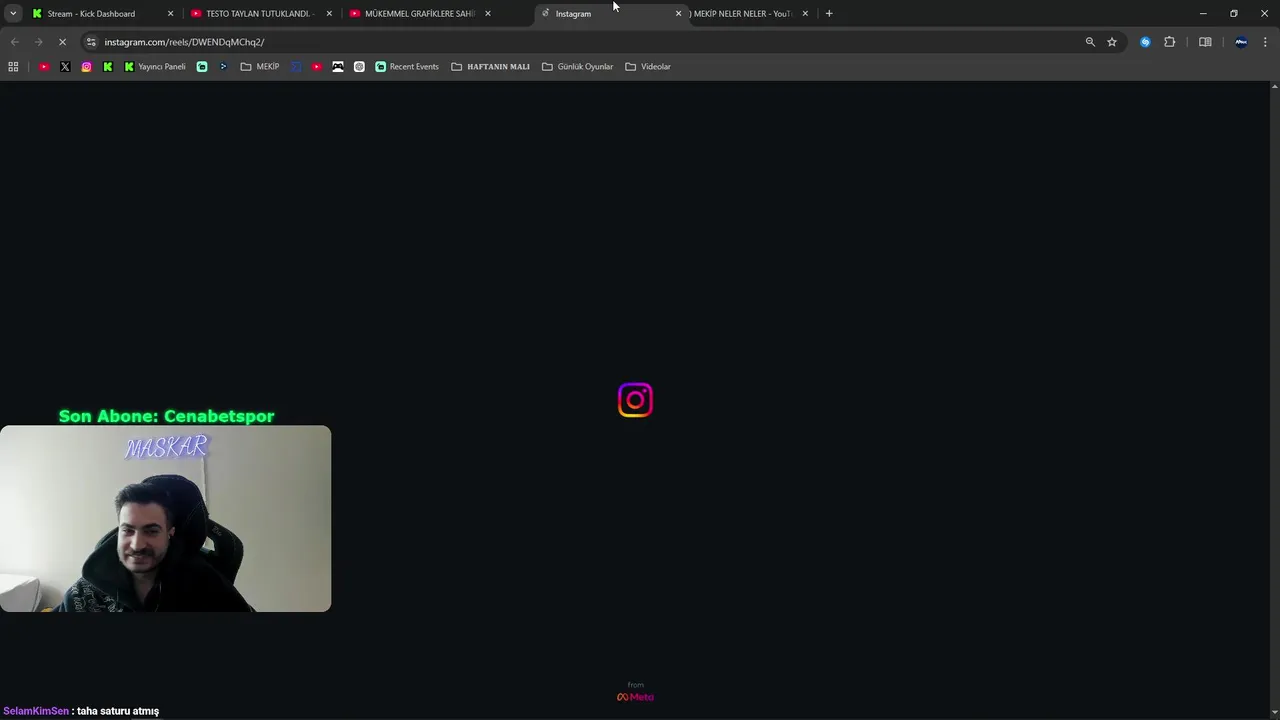Image resolution: width=1280 pixels, height=720 pixels.
Task: Open the Kick bookmark icon
Action: point(108,67)
